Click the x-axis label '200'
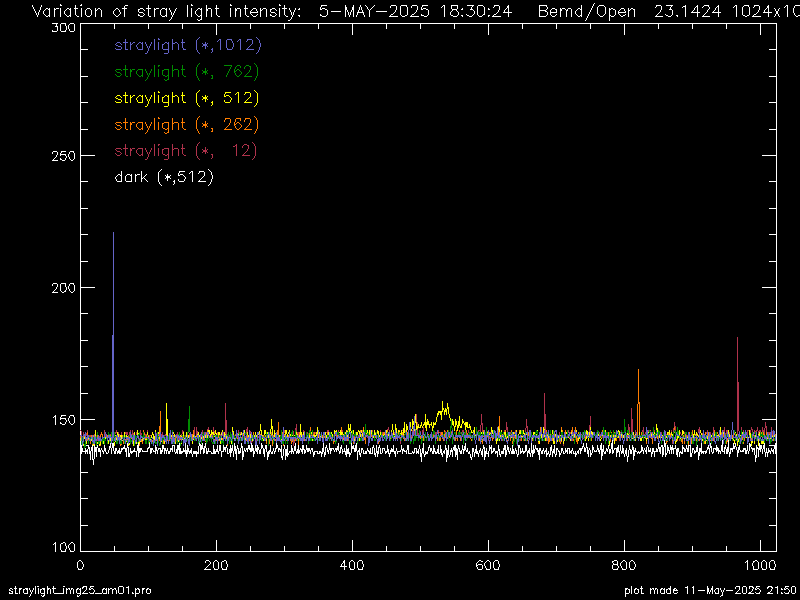 pos(216,565)
